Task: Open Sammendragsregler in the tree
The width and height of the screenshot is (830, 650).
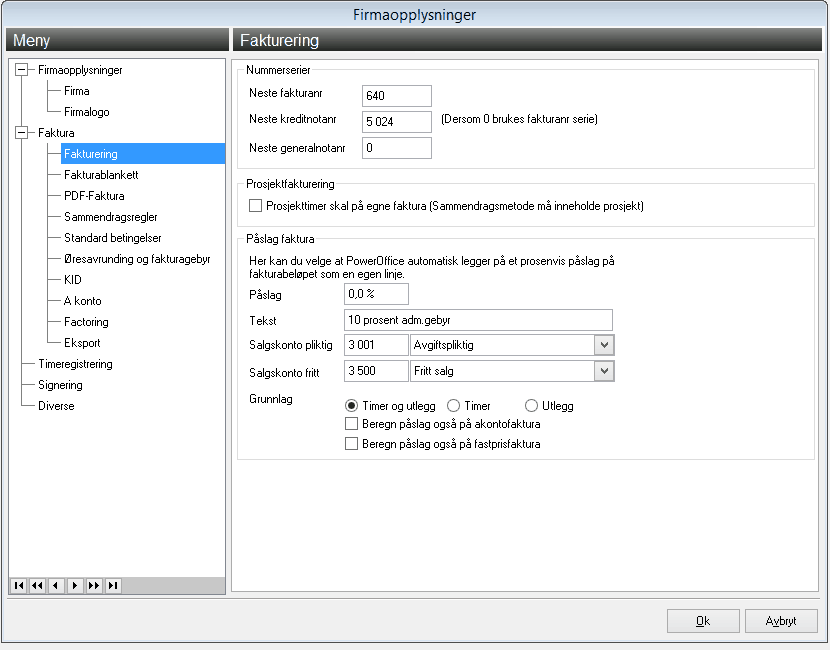Action: pos(111,217)
